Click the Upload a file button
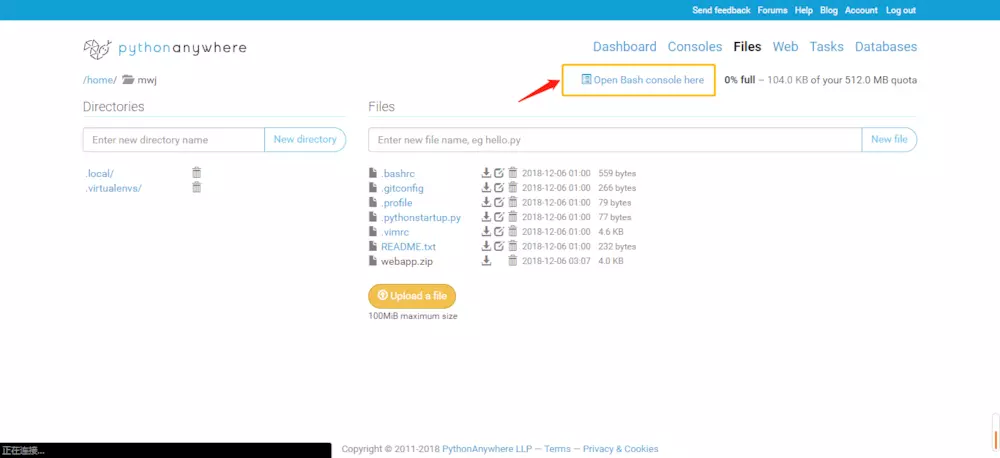The height and width of the screenshot is (458, 1000). point(412,296)
